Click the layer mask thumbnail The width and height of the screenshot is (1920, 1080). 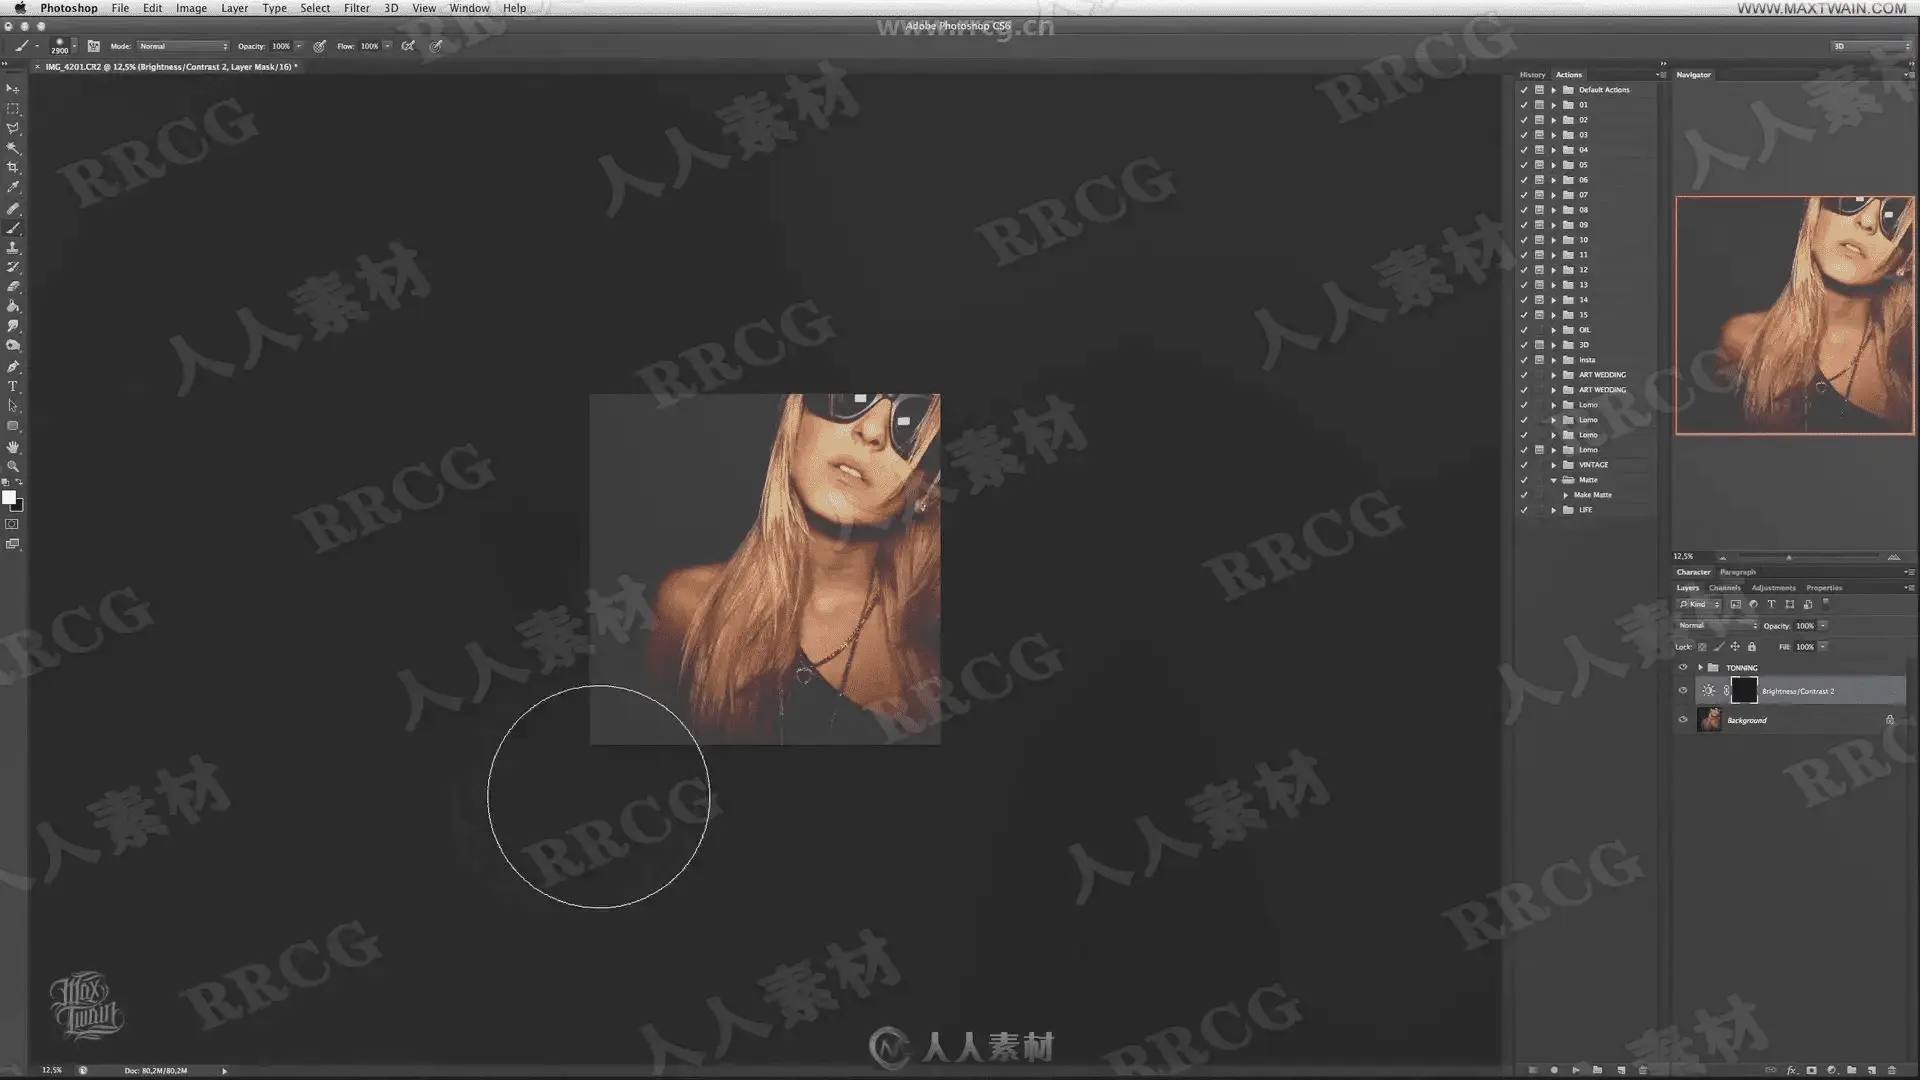pos(1743,691)
